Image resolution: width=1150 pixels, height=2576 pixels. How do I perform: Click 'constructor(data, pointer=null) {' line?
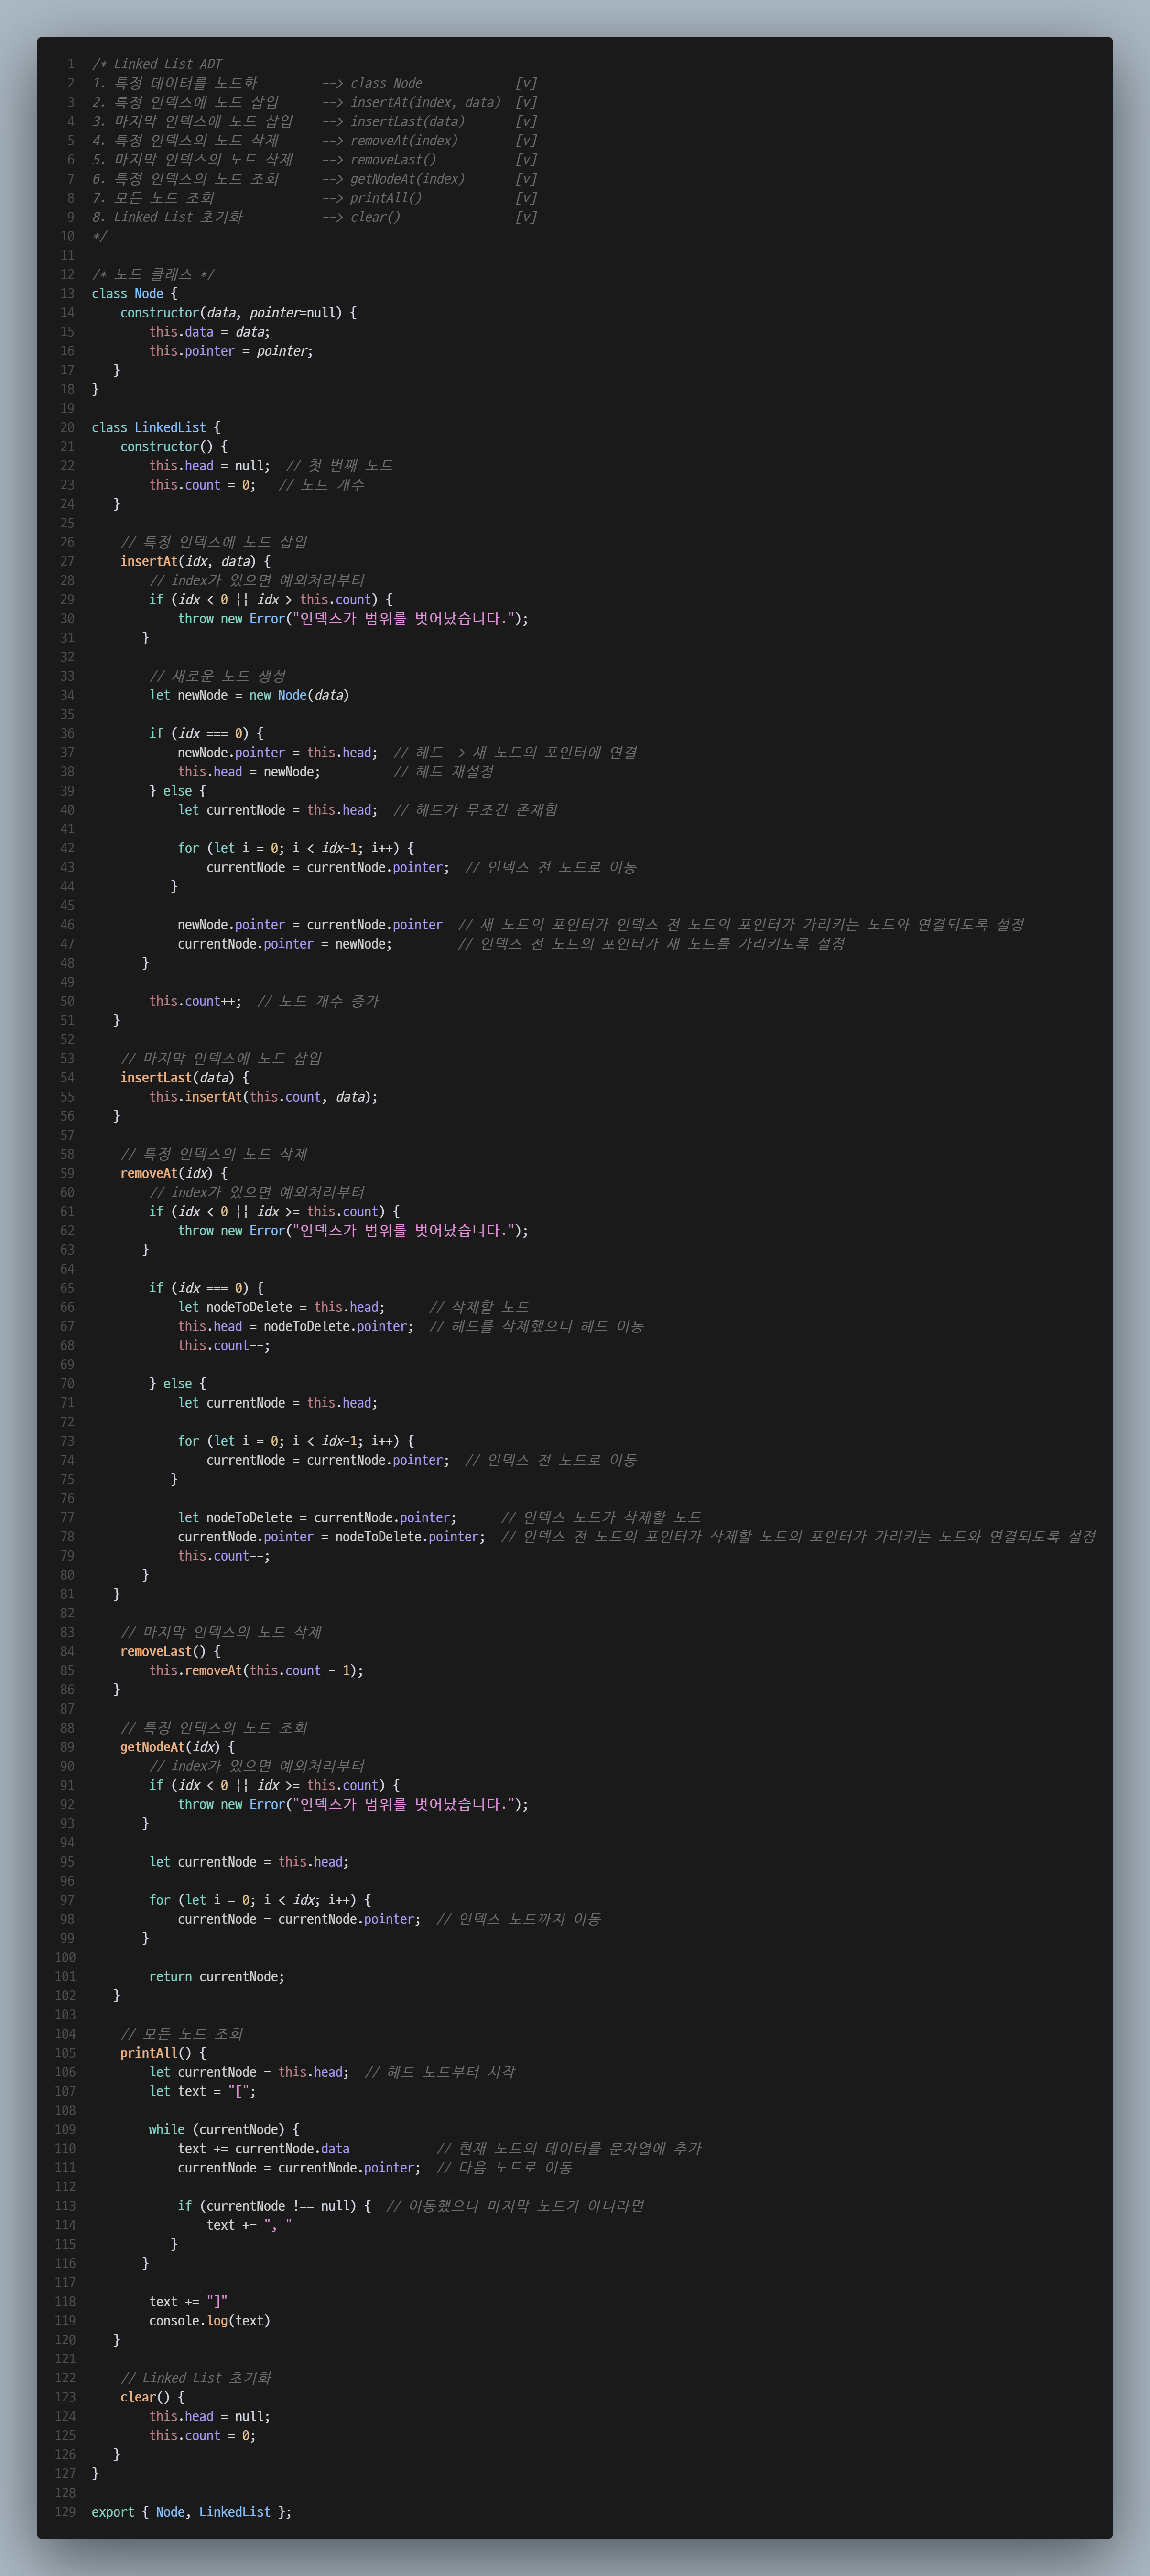pos(238,313)
